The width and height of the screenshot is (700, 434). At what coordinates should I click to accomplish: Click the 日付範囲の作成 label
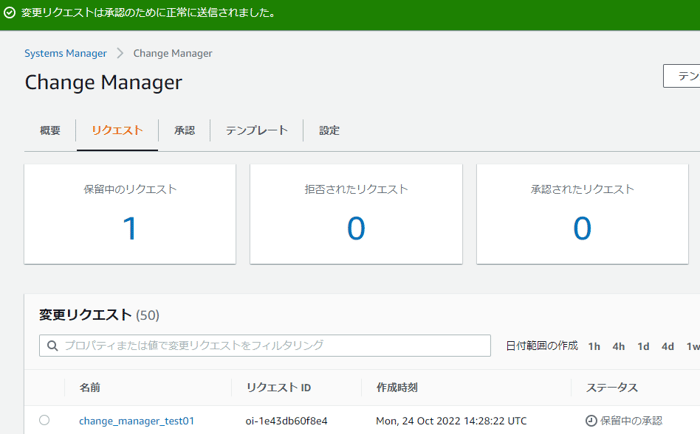(542, 346)
